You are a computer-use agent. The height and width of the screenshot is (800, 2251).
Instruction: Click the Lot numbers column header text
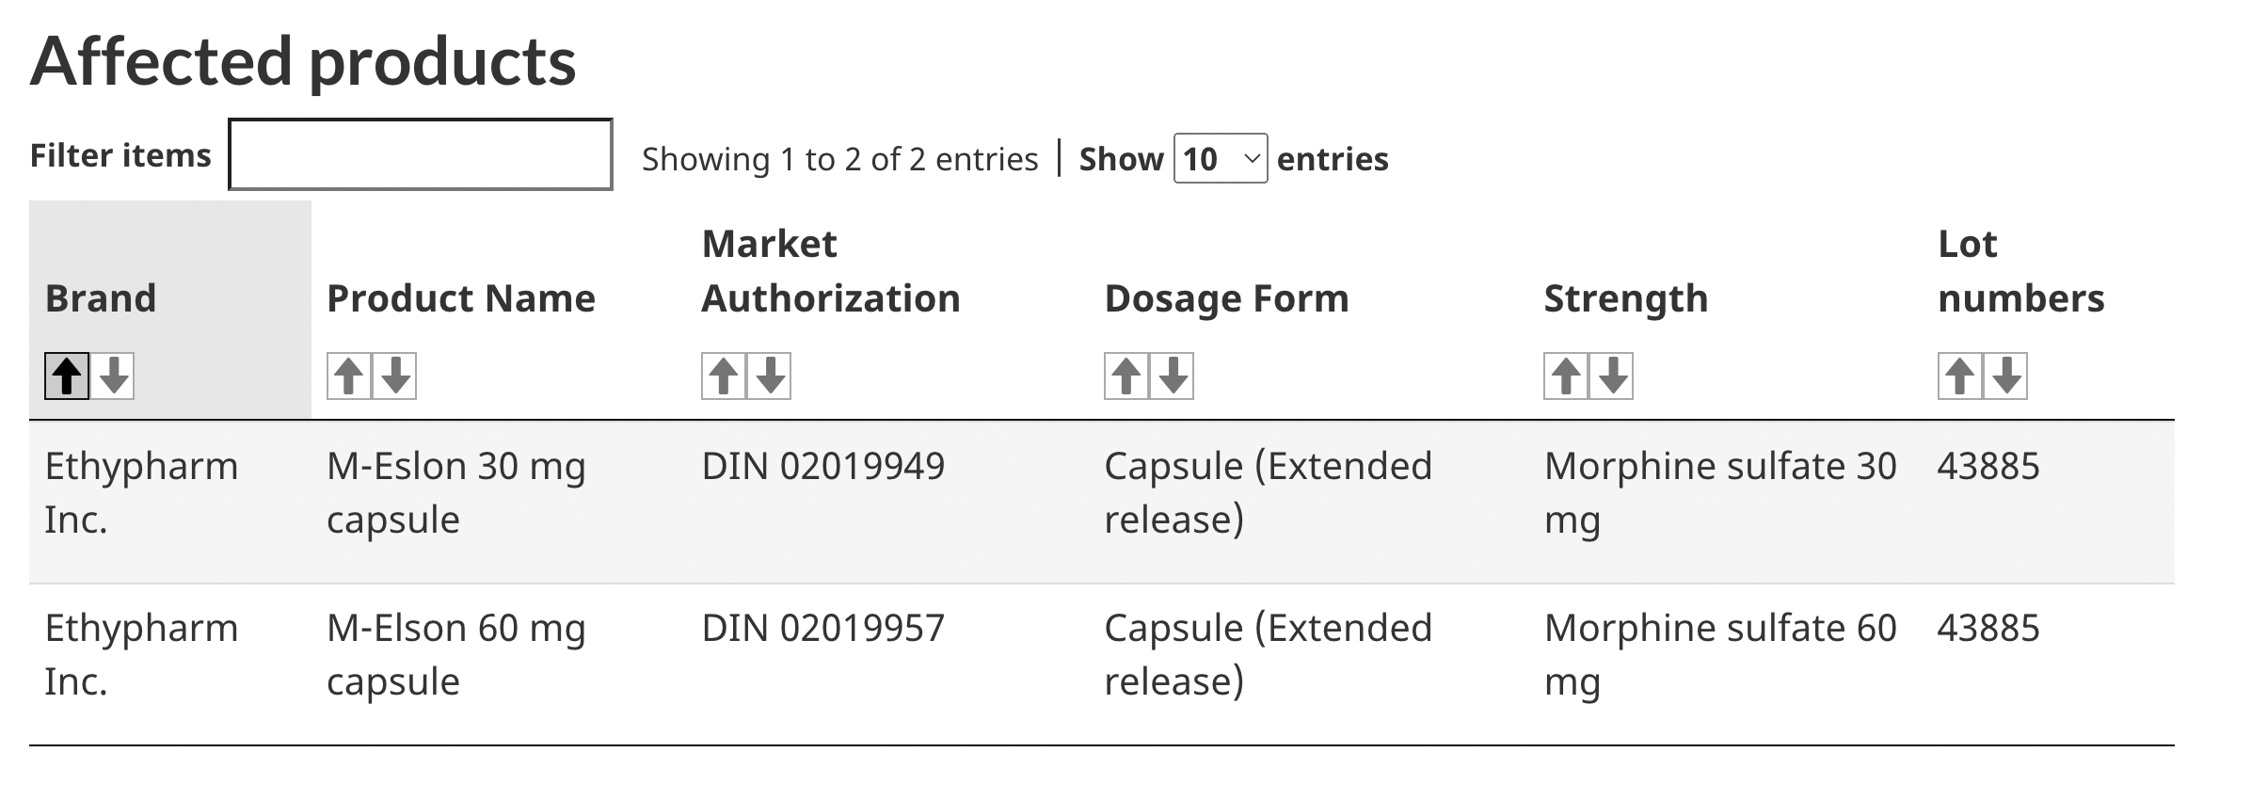tap(2020, 271)
